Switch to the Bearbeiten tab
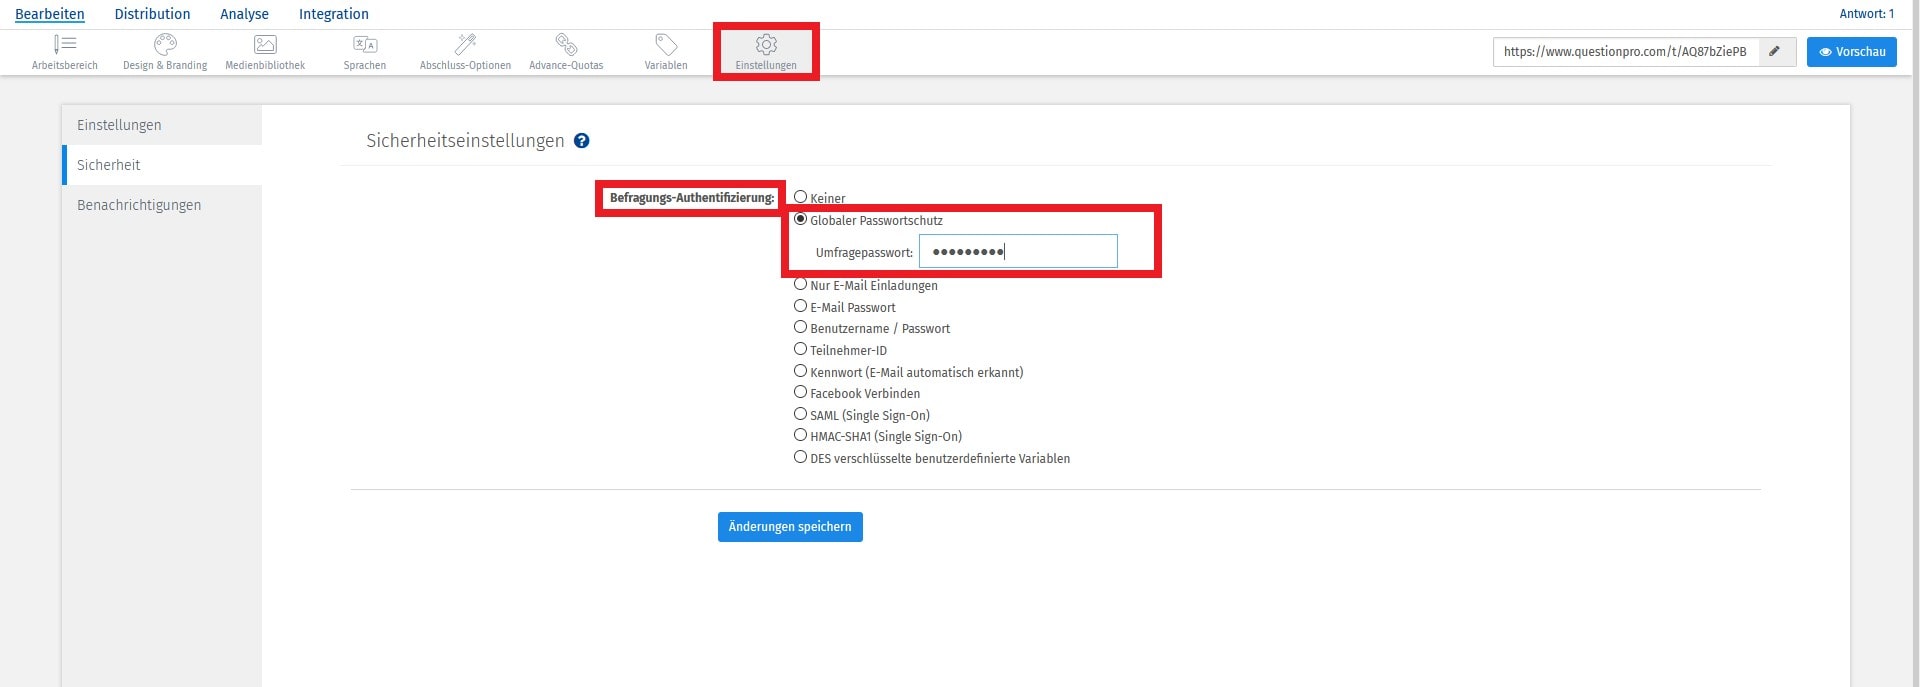Viewport: 1920px width, 687px height. [x=50, y=14]
